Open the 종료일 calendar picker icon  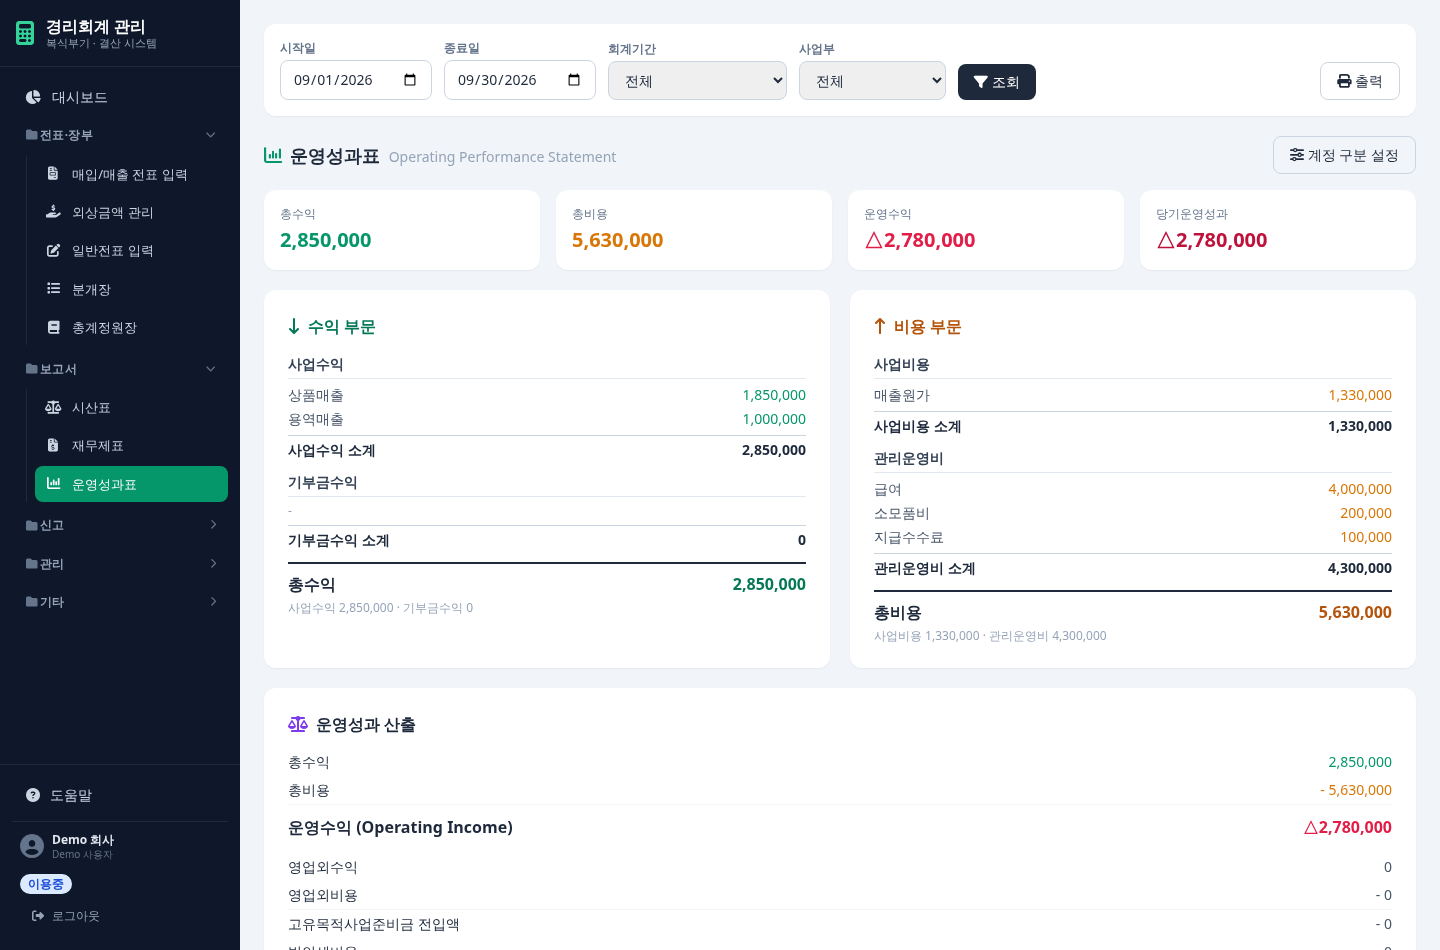click(x=574, y=80)
